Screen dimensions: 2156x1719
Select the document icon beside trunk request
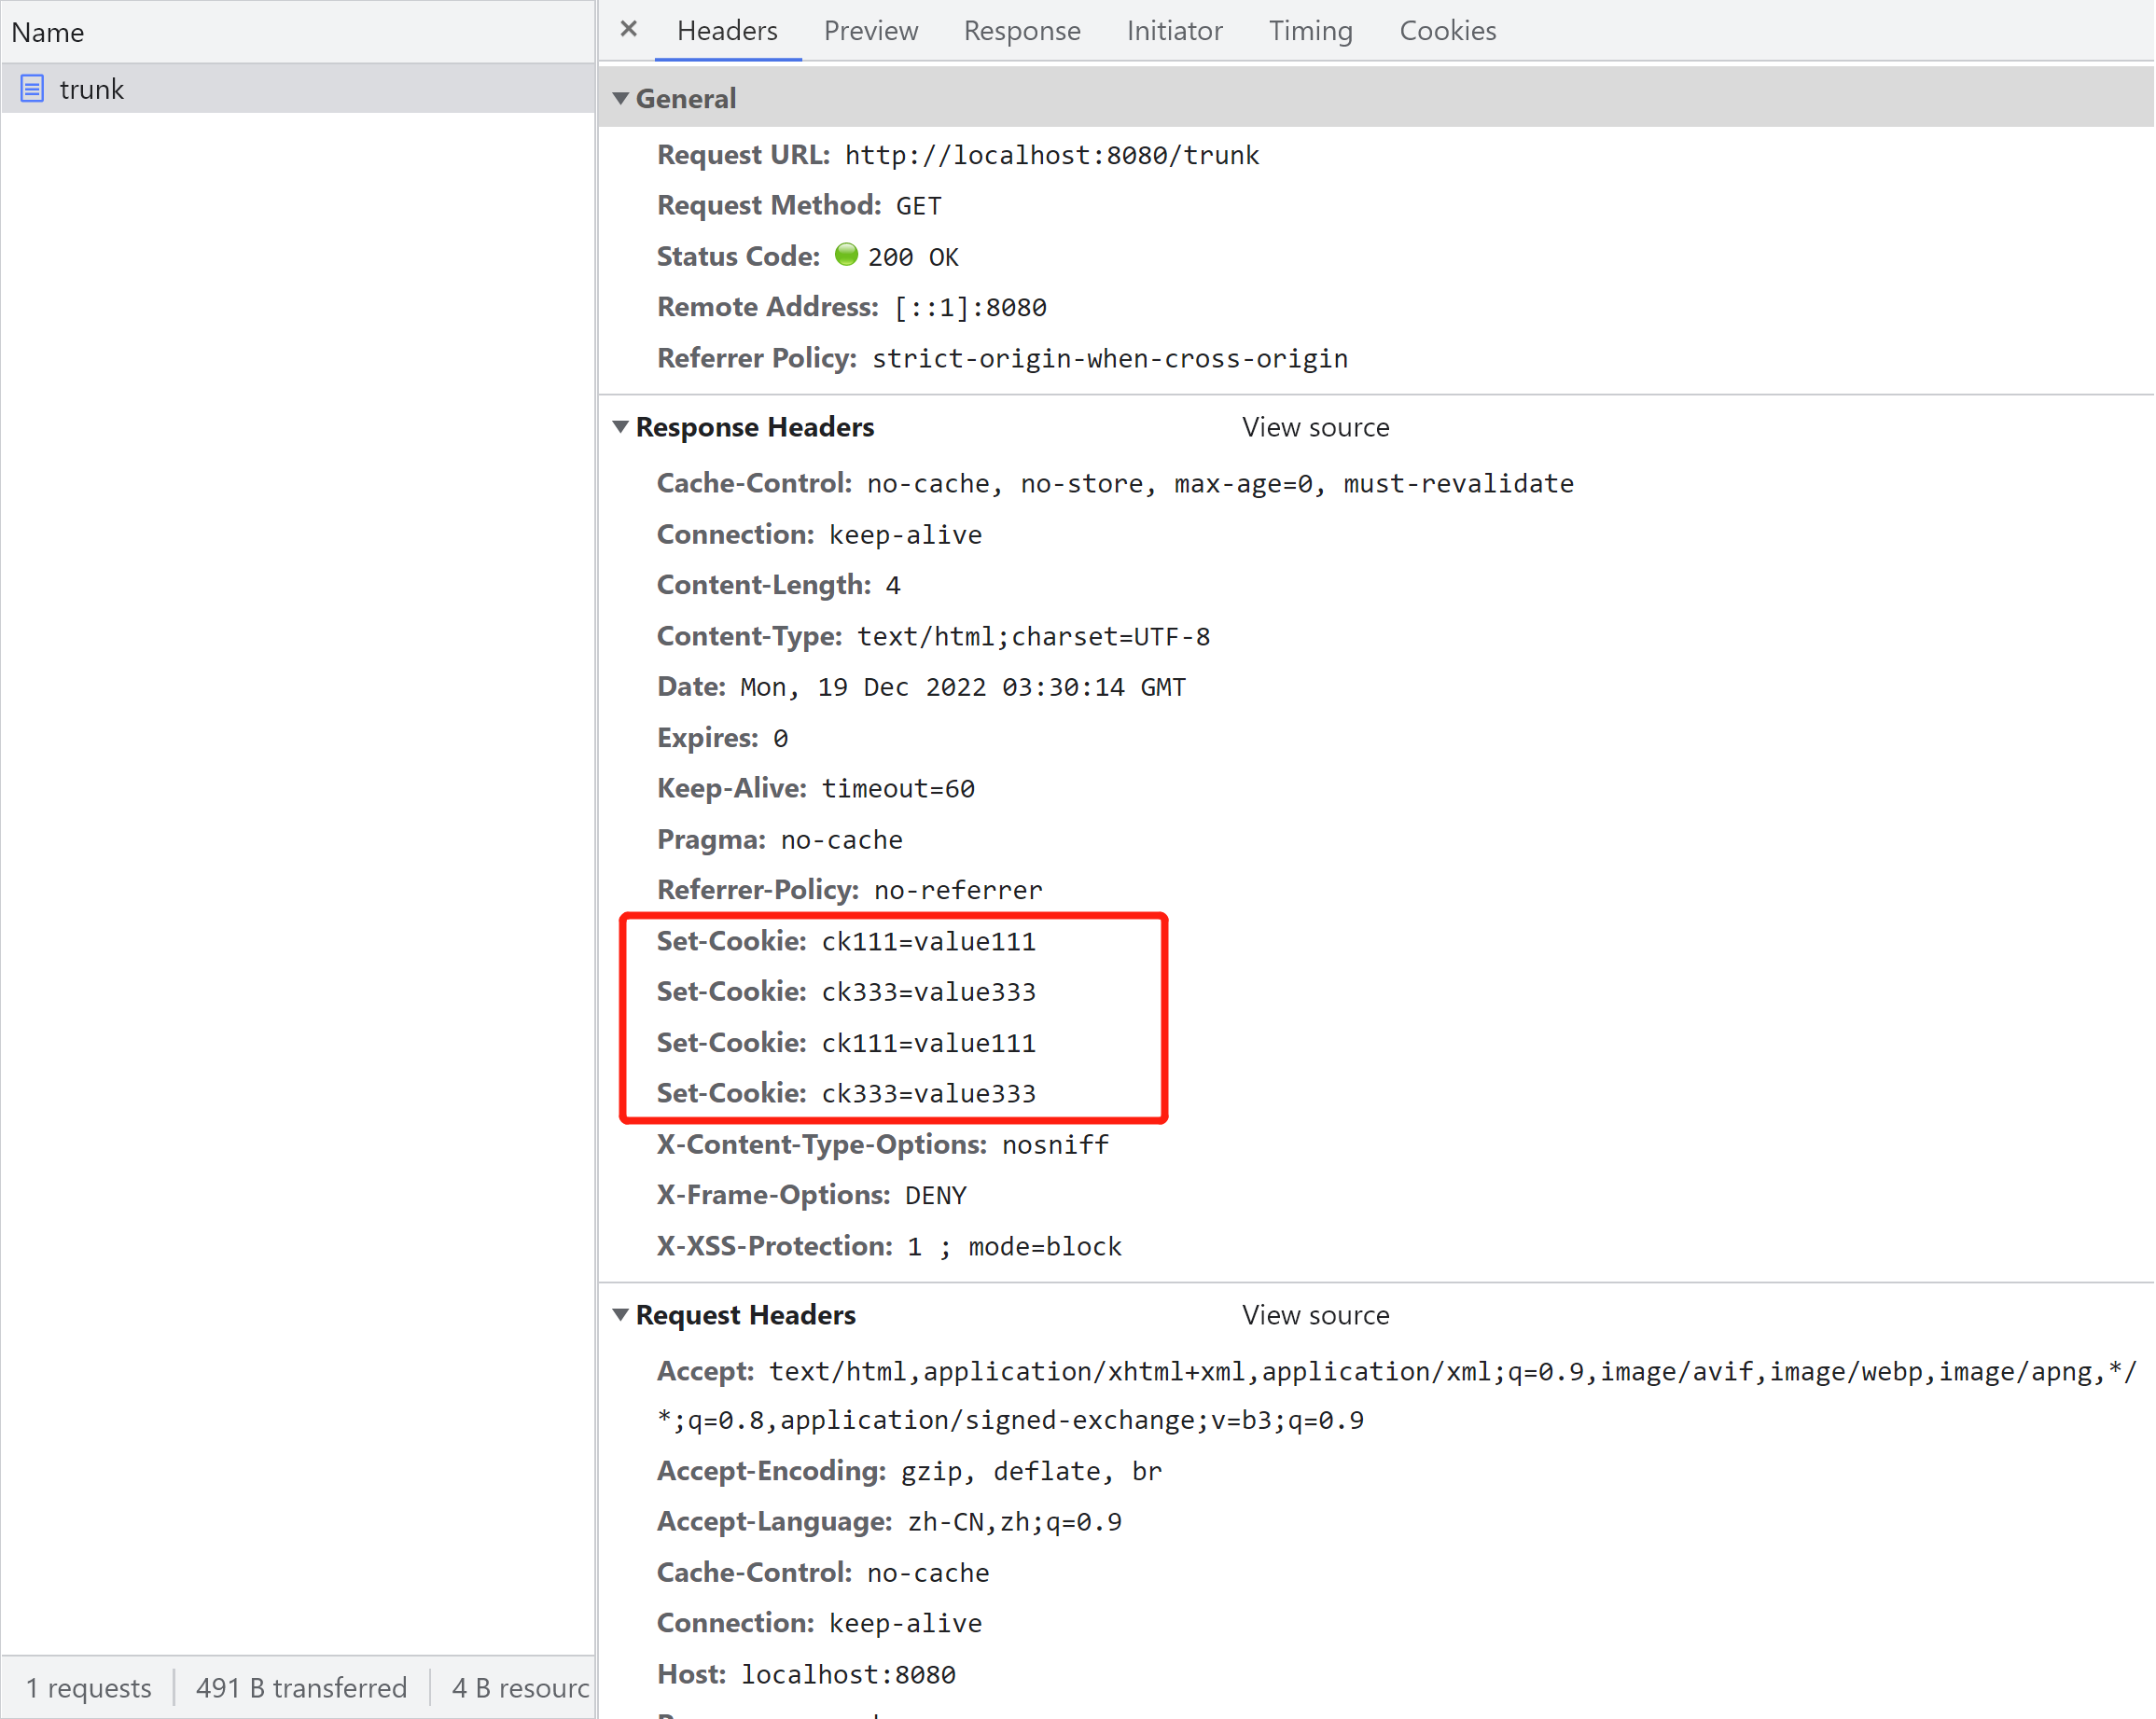[31, 89]
